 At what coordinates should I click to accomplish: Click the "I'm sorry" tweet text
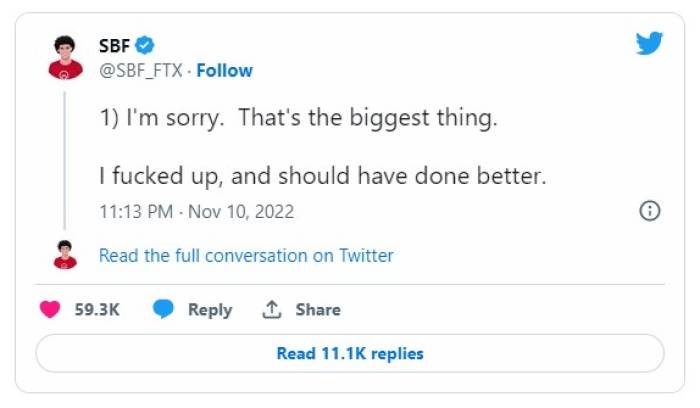[x=297, y=118]
